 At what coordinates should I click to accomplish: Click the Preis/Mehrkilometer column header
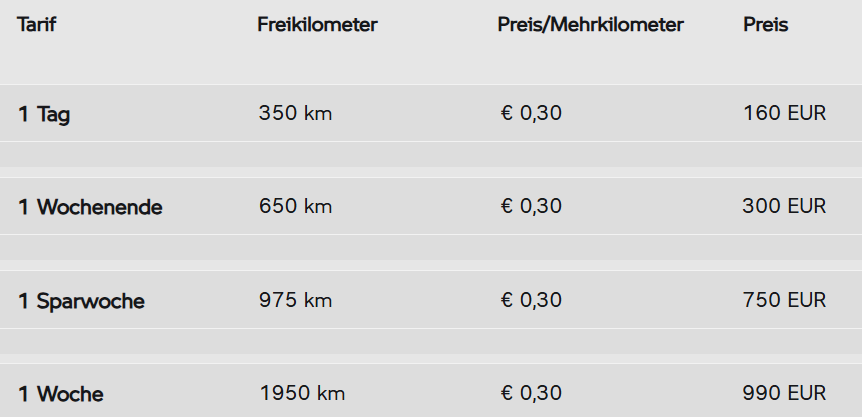coord(590,25)
